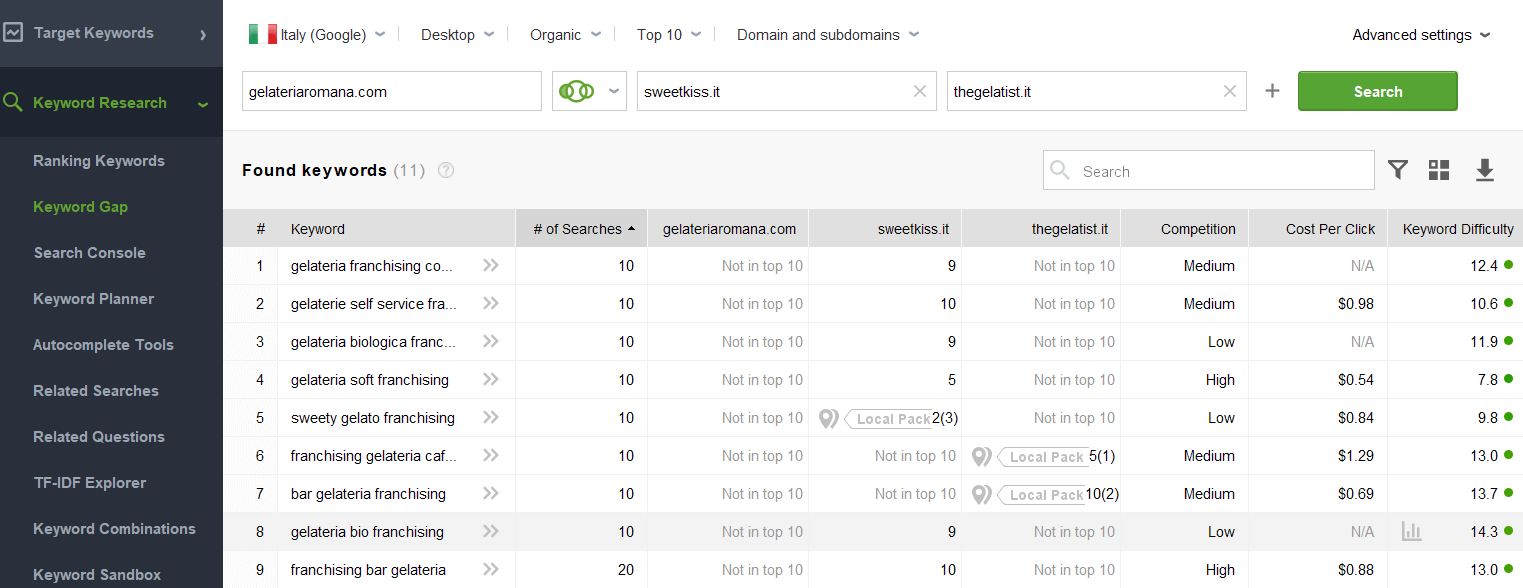
Task: Open the filter funnel icon
Action: [1398, 170]
